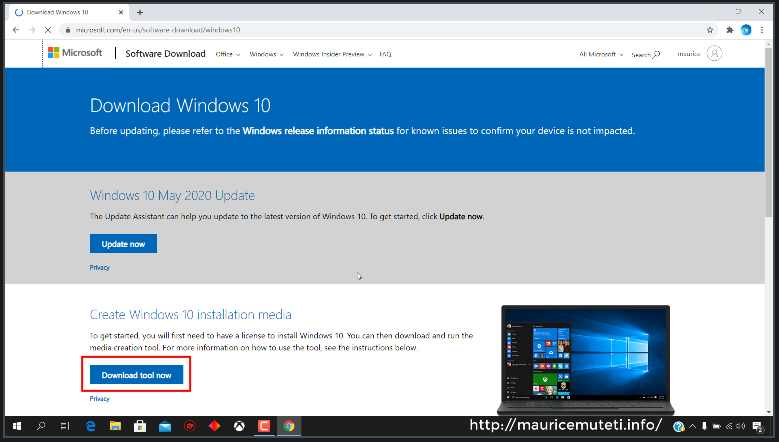The height and width of the screenshot is (442, 779).
Task: Open Windows release information status link
Action: pos(318,131)
